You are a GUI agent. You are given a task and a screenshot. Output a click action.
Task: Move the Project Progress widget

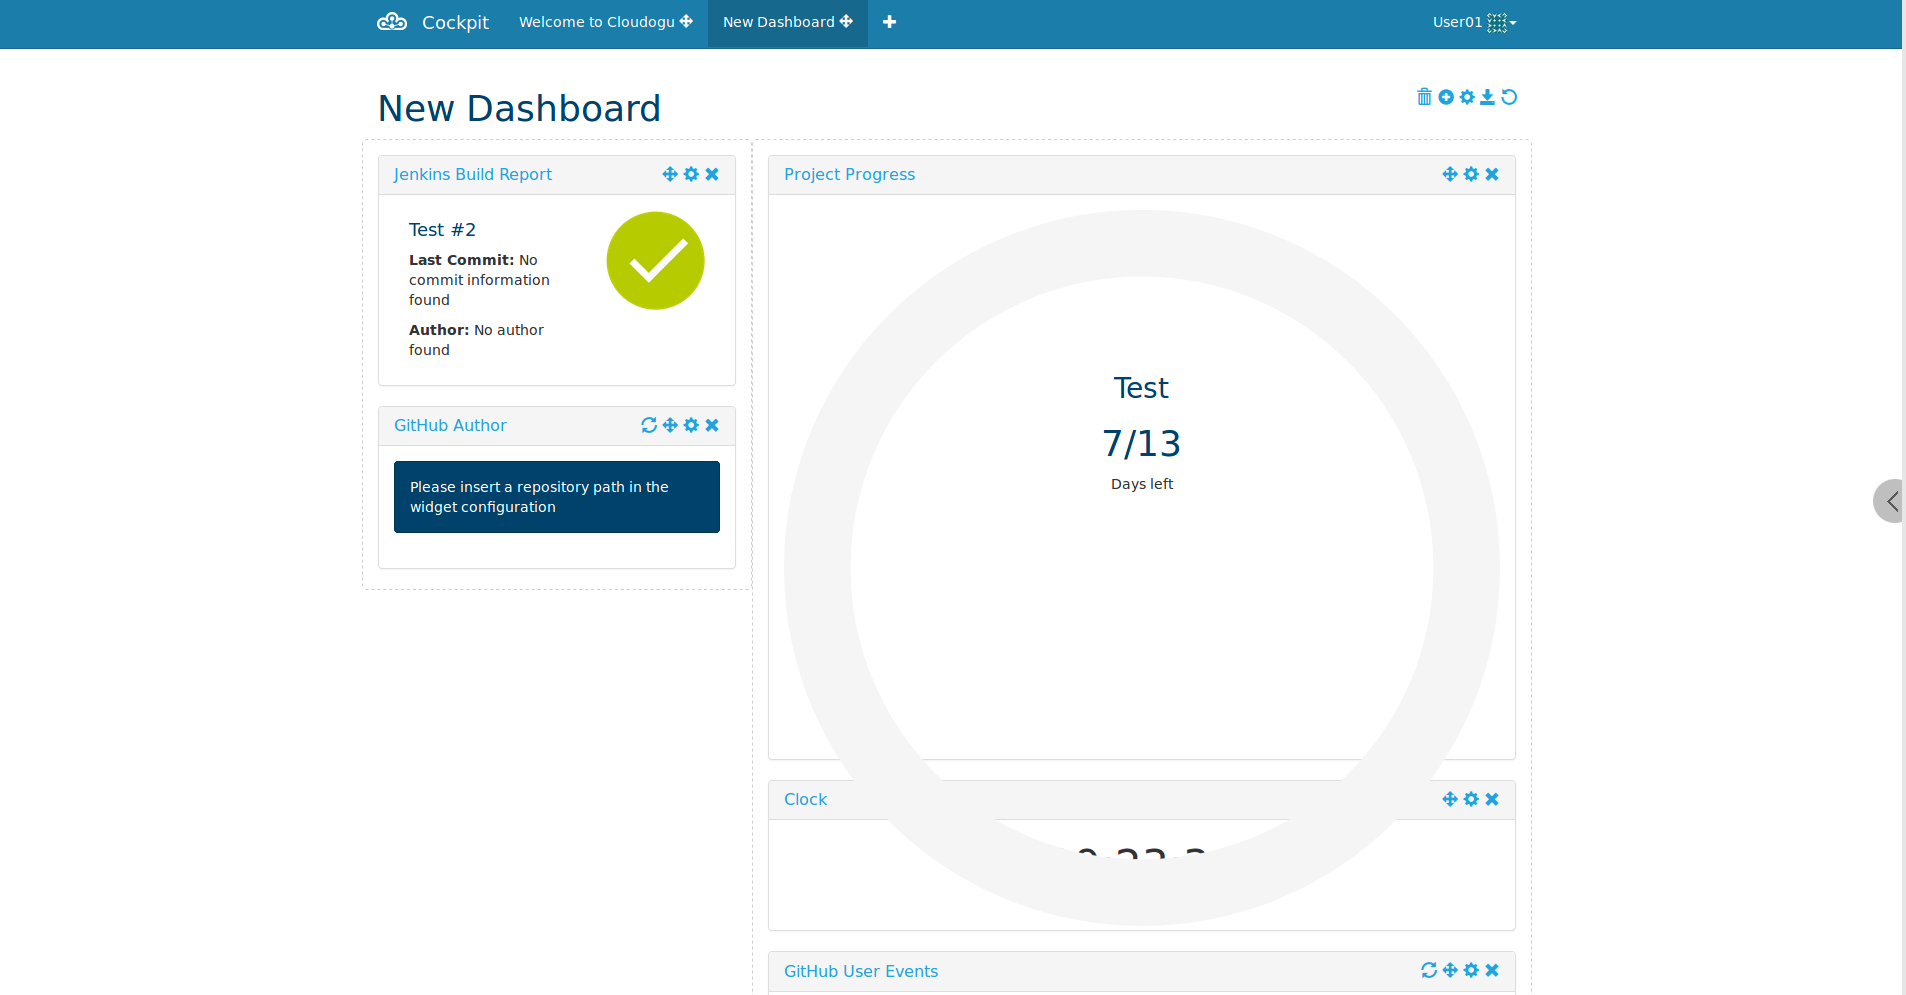[x=1449, y=173]
